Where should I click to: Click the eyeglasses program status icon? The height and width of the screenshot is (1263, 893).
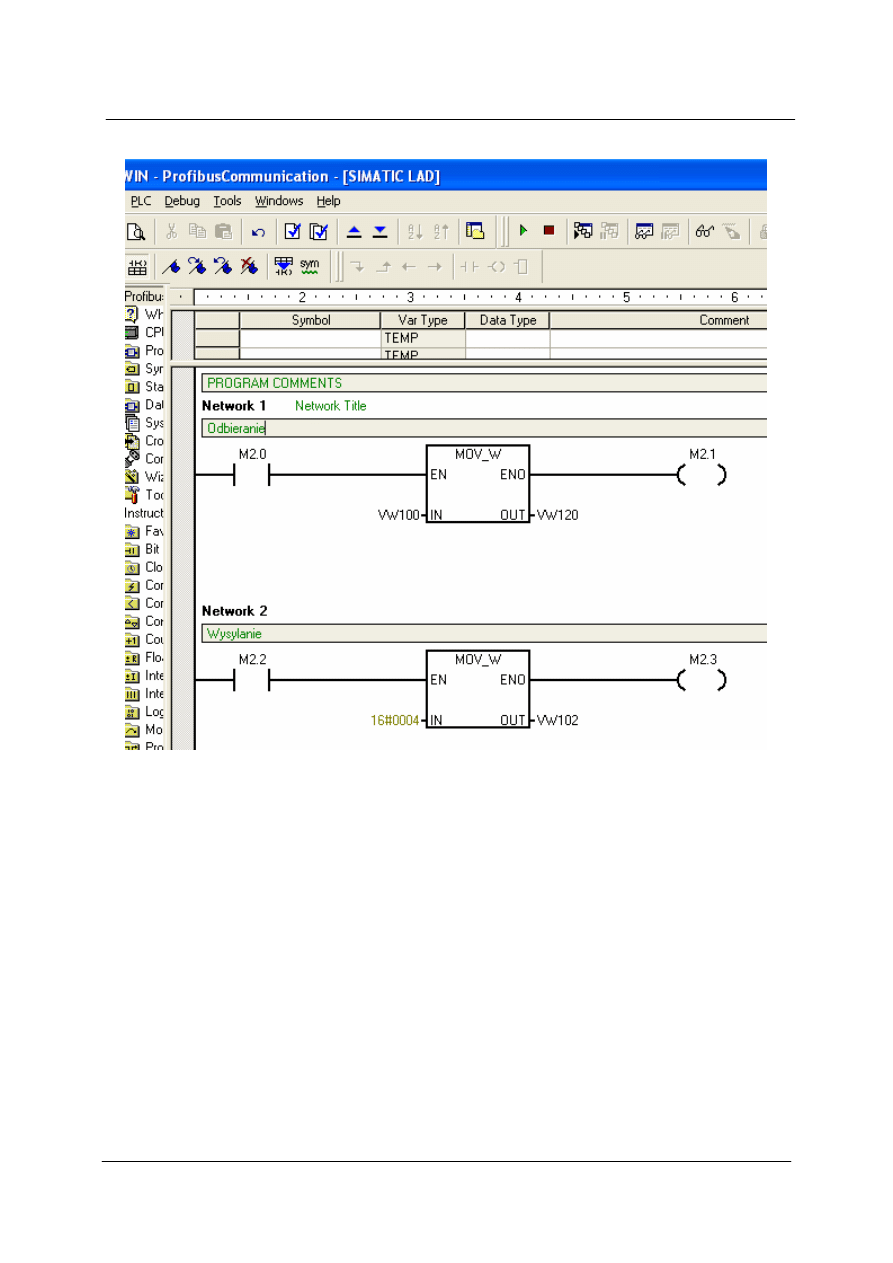705,232
